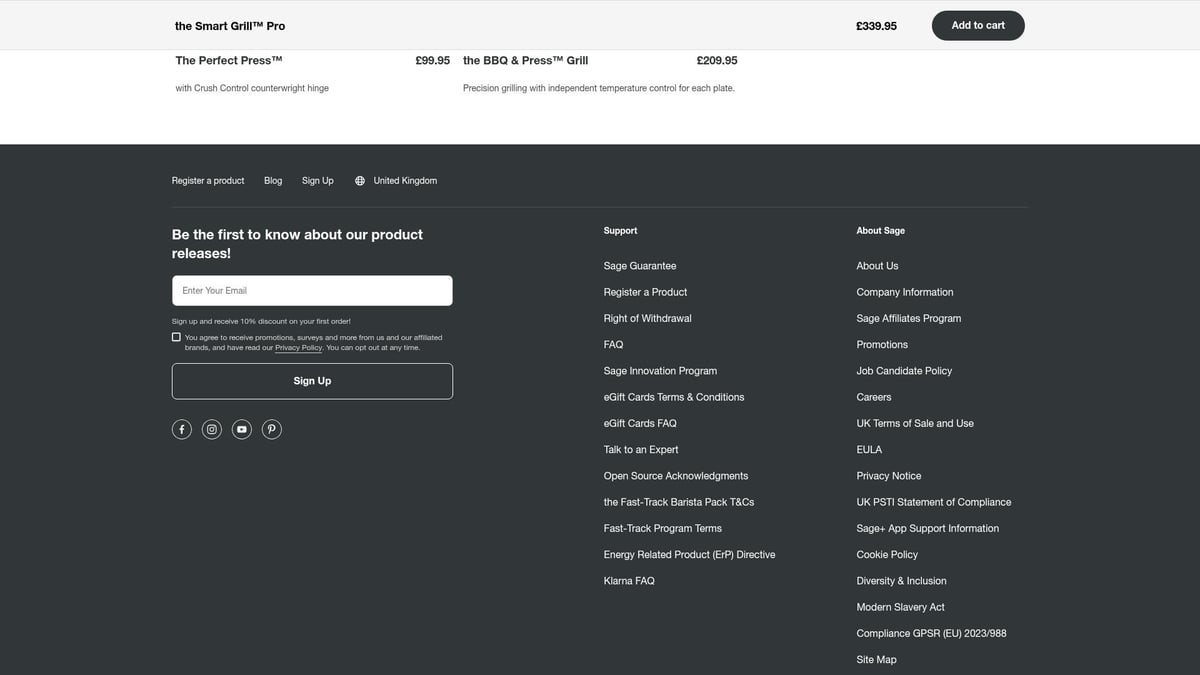Open About Us link
1200x675 pixels.
click(877, 266)
